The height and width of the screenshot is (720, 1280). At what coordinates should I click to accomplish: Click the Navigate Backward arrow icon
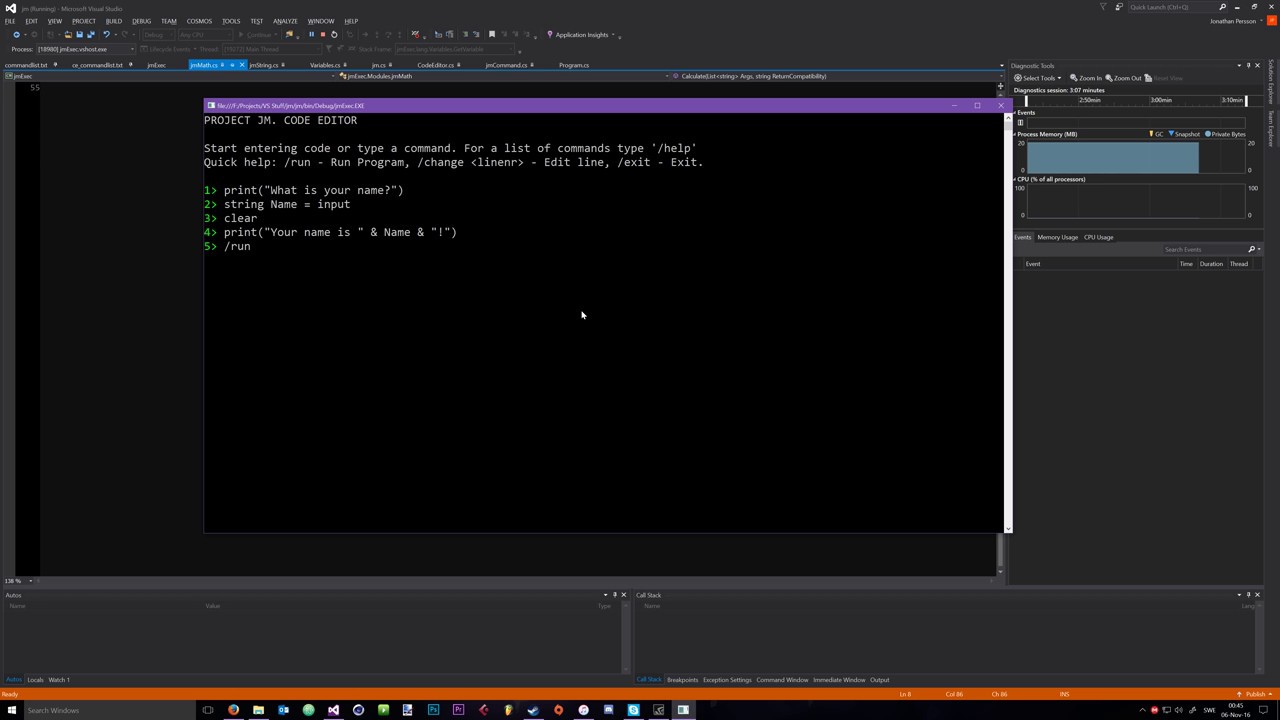16,34
